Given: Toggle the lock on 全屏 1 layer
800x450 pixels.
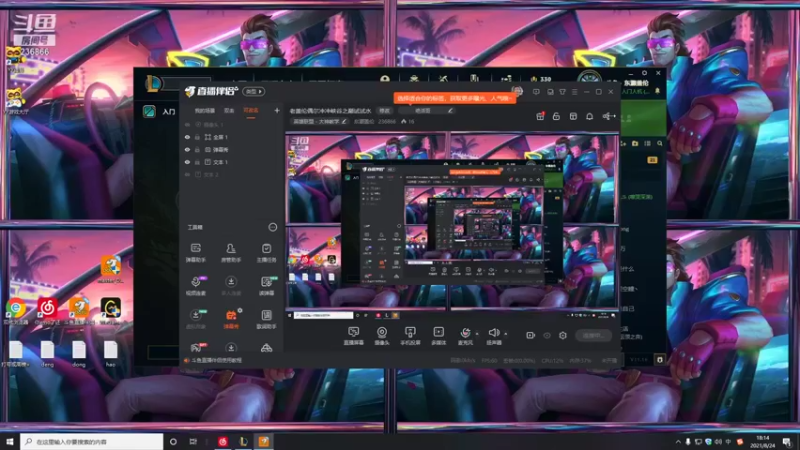Looking at the screenshot, I should (197, 137).
